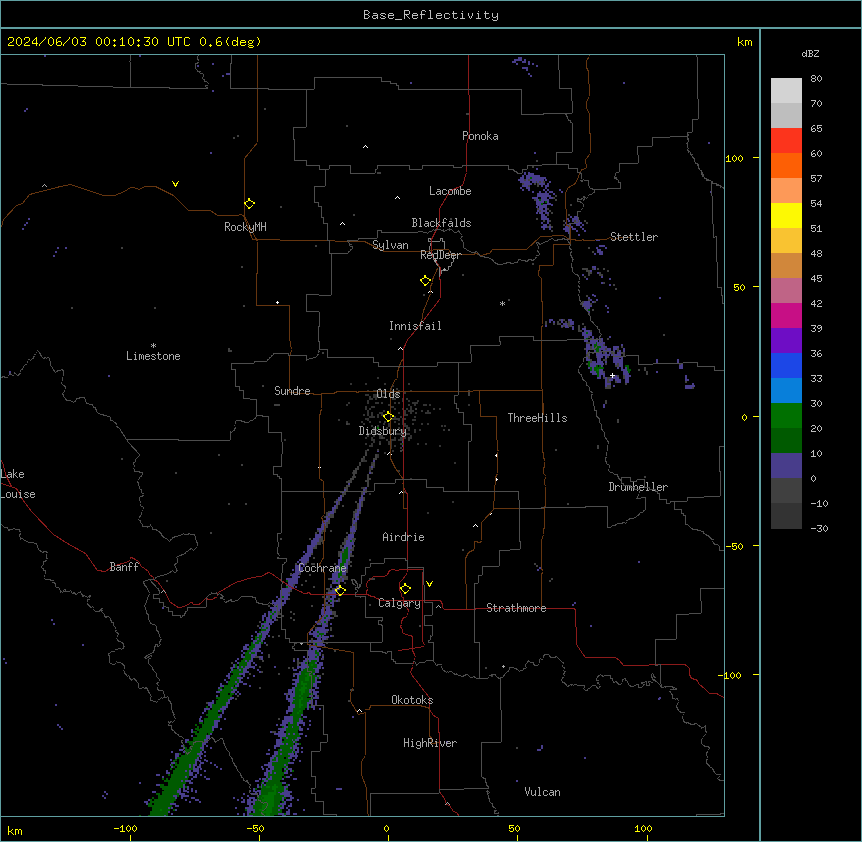862x842 pixels.
Task: Click the Vulcan city label
Action: [x=543, y=792]
